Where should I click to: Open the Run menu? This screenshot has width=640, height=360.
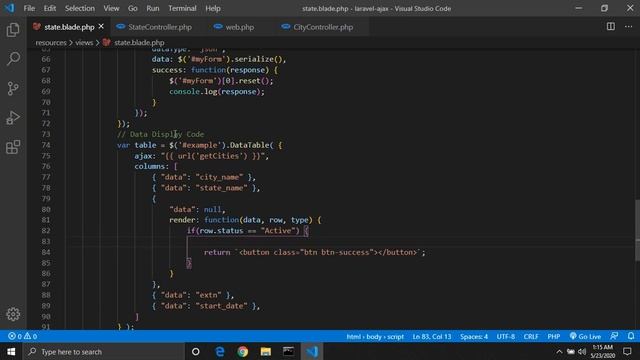(153, 8)
